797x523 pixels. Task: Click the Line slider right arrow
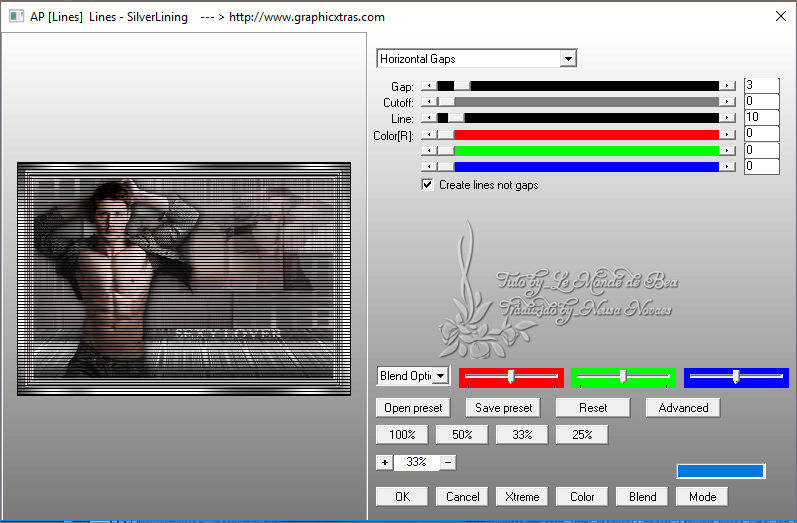(727, 118)
